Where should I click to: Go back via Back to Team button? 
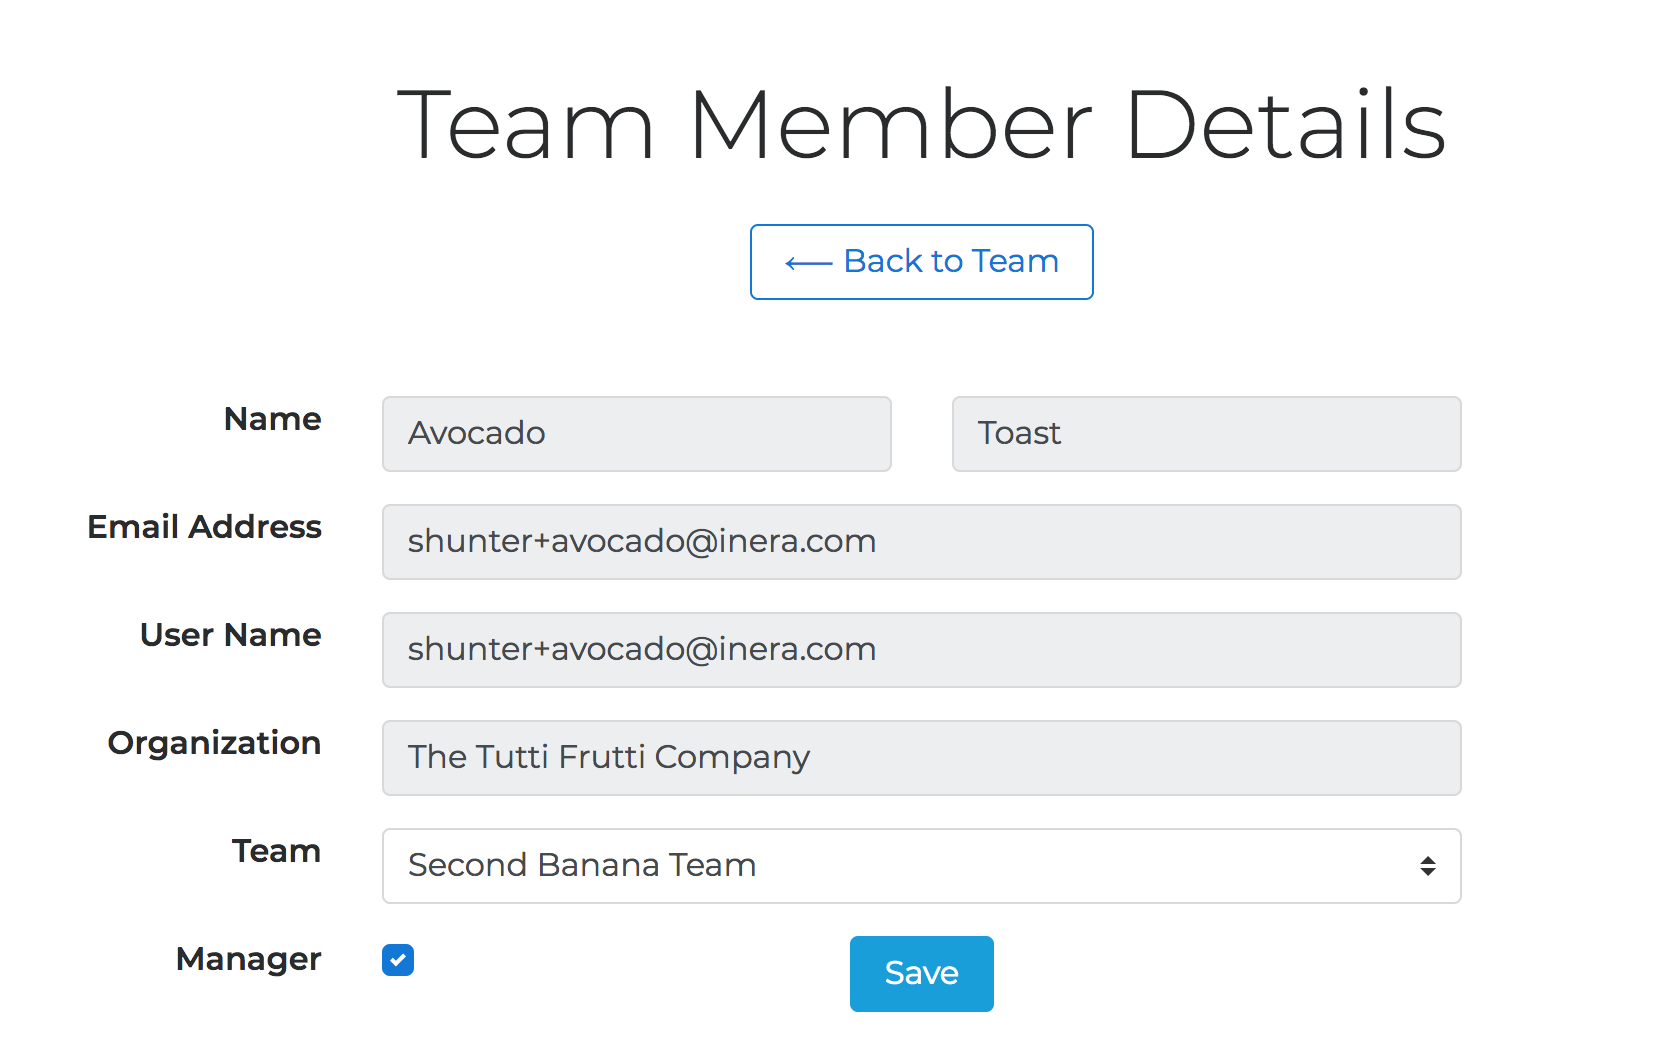click(921, 262)
